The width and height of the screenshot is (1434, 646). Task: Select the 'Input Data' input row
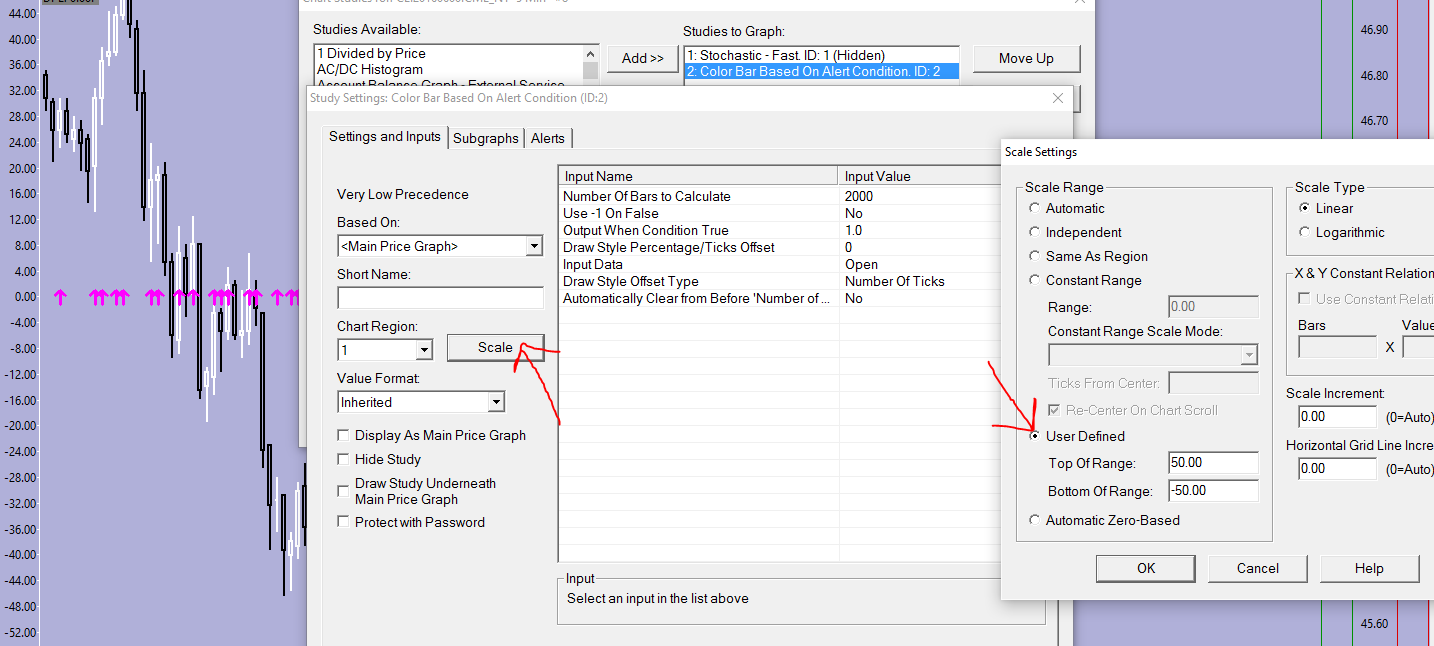coord(780,264)
